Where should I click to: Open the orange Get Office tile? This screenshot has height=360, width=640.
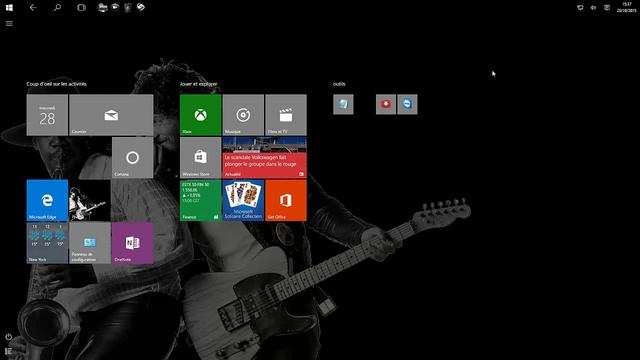[x=286, y=200]
